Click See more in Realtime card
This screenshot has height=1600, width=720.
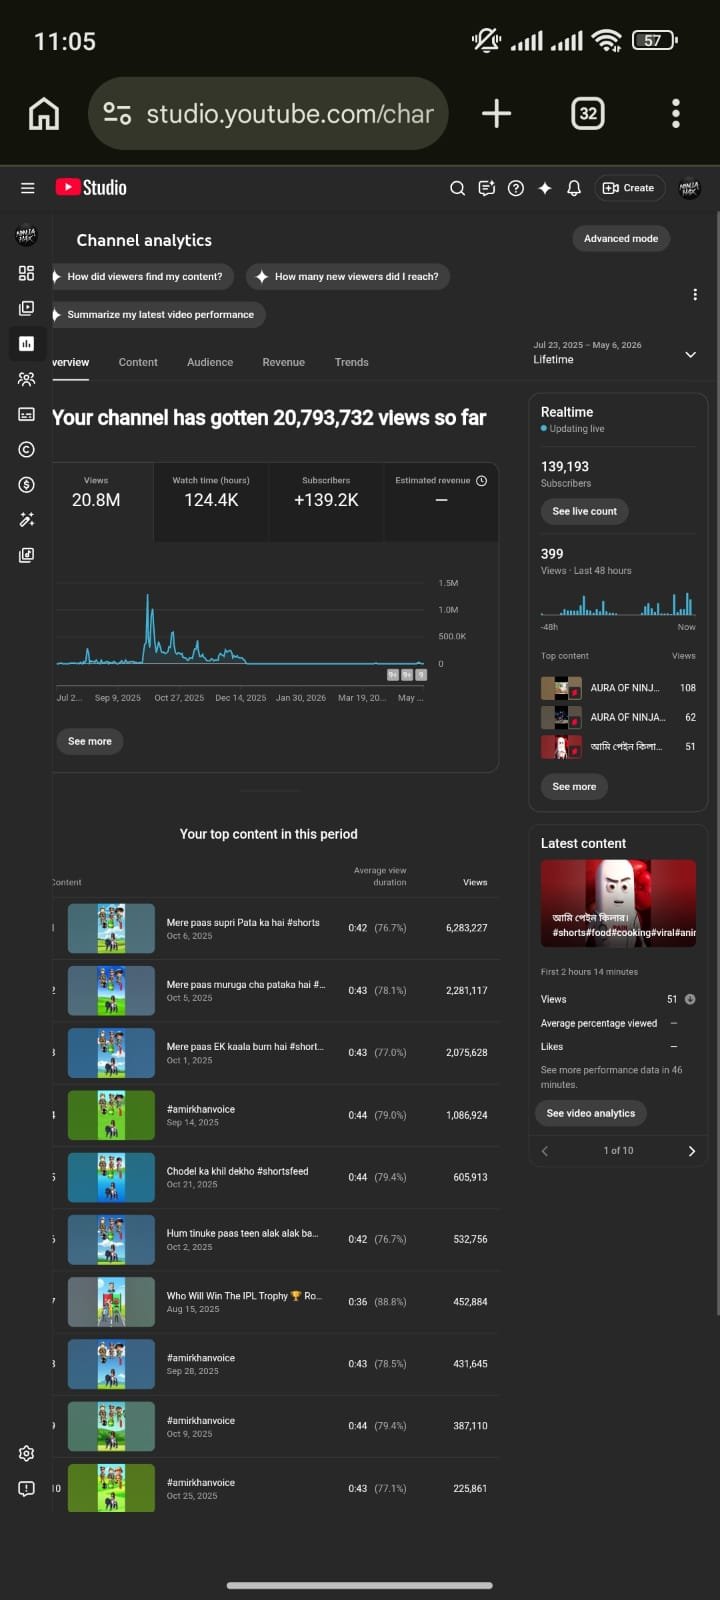tap(574, 787)
